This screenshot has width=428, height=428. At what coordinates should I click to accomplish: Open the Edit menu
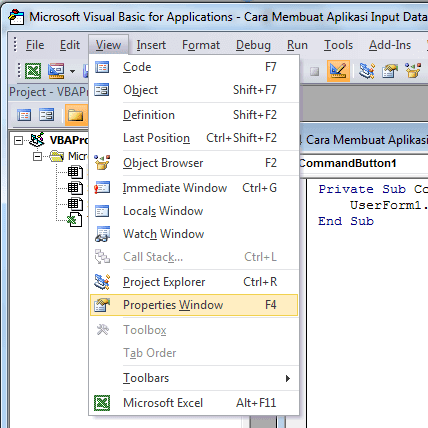[x=70, y=45]
